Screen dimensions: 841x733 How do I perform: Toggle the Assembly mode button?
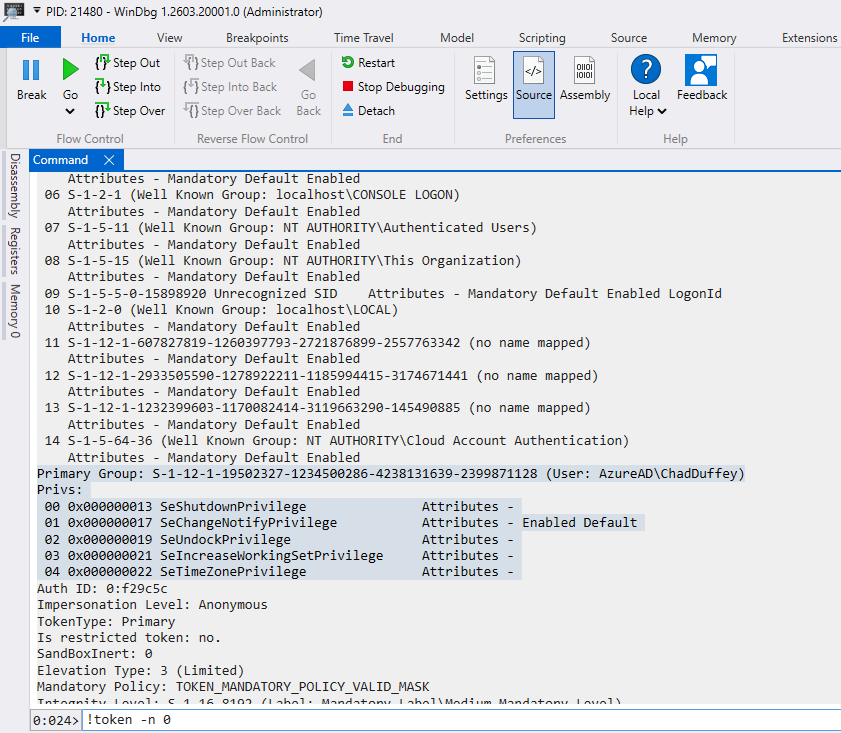tap(585, 79)
